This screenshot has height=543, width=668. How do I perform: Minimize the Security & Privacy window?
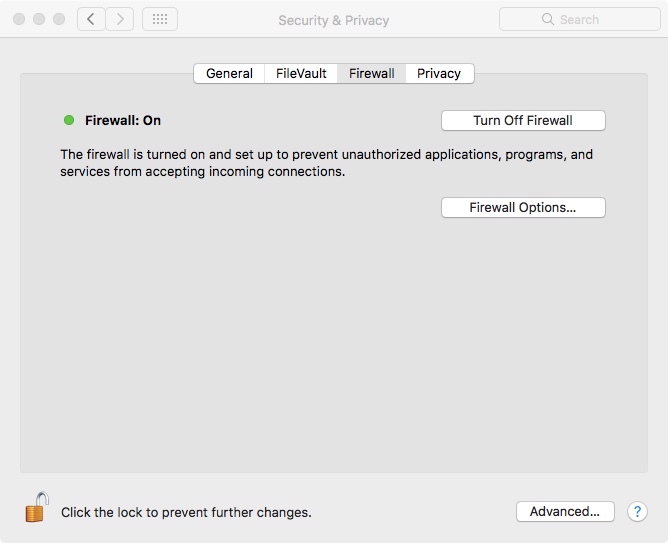pyautogui.click(x=39, y=19)
